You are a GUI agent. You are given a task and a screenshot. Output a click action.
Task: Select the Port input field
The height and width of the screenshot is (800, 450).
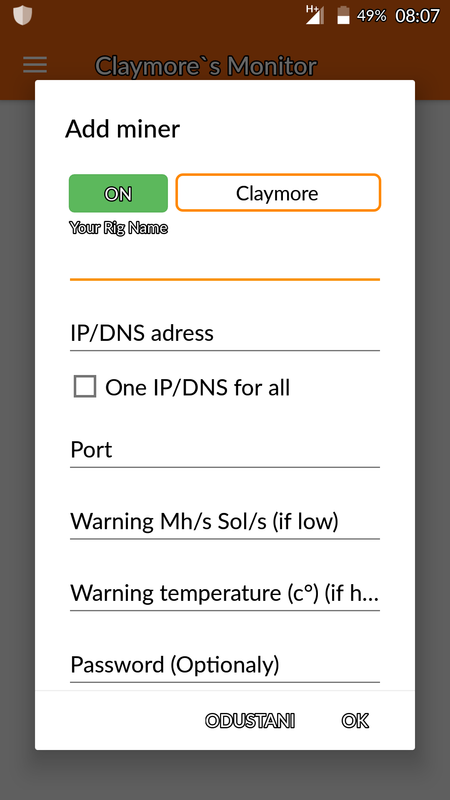click(x=224, y=450)
